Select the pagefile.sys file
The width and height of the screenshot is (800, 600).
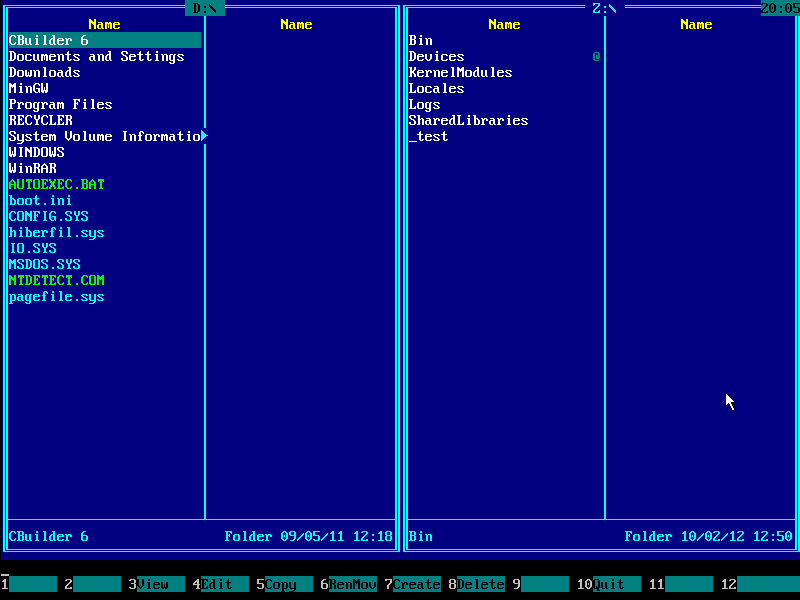57,296
